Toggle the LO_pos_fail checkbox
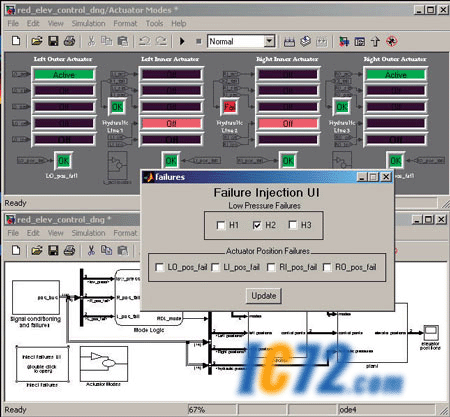450x417 pixels. click(x=160, y=267)
